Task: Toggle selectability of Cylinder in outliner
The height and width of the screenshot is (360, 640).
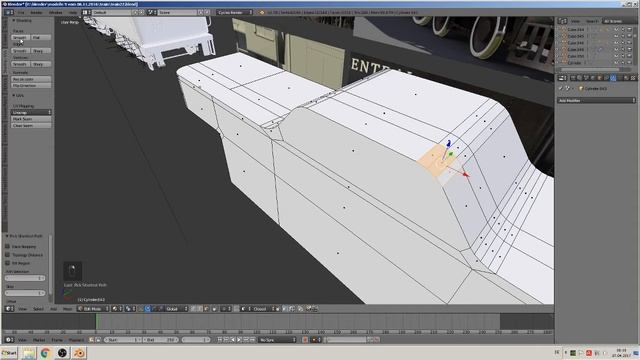Action: pos(623,62)
